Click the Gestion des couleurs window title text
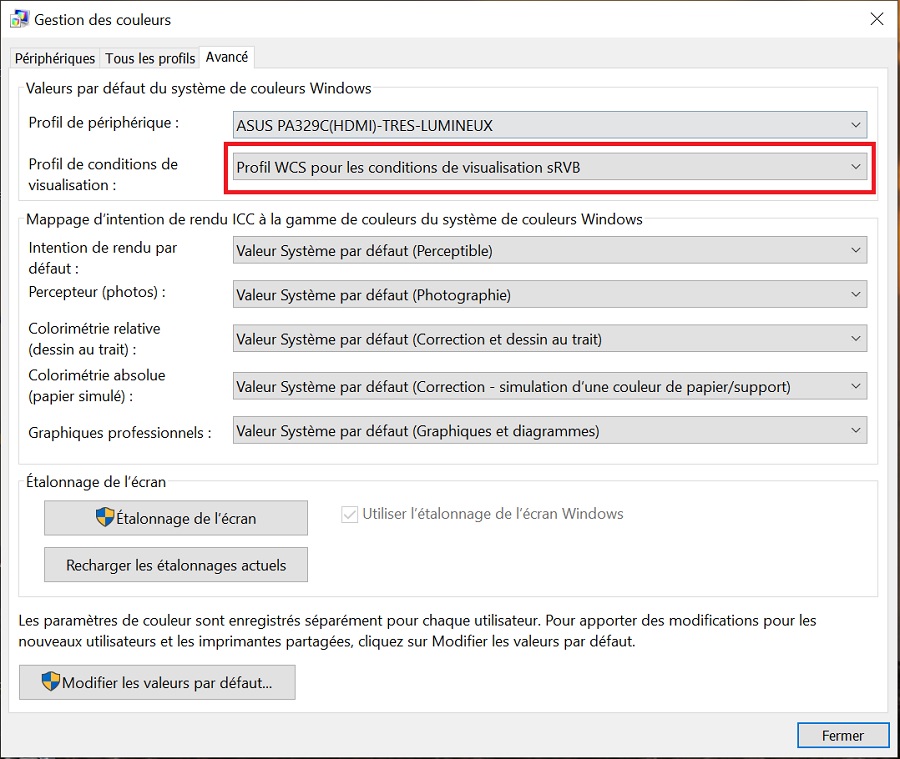Viewport: 900px width, 759px height. point(103,19)
